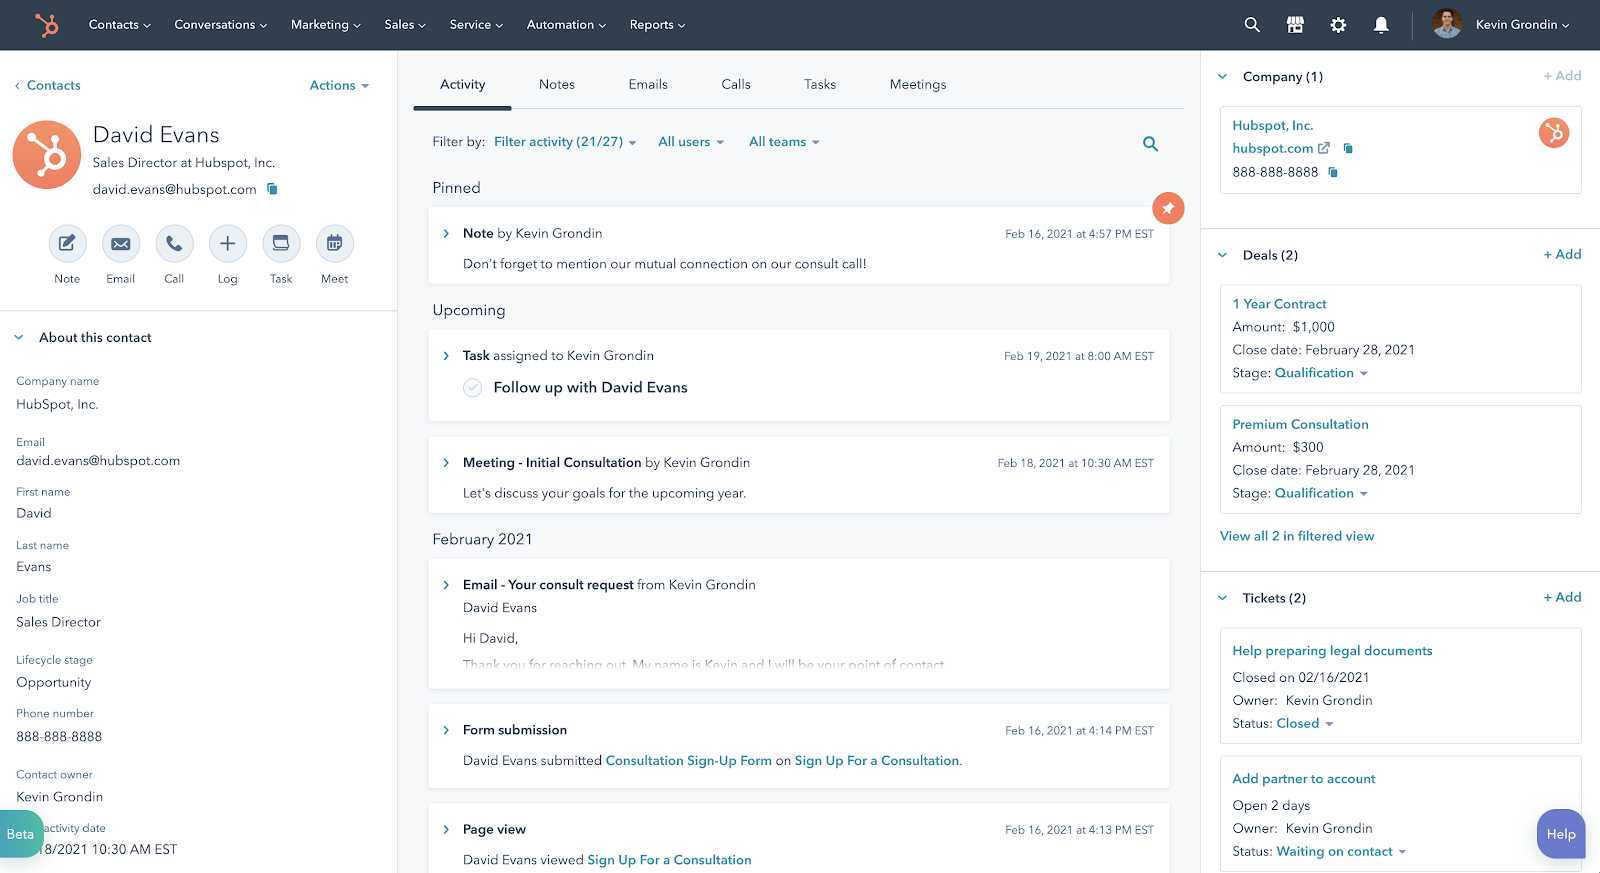Unpin the pinned note pin icon

[1168, 208]
